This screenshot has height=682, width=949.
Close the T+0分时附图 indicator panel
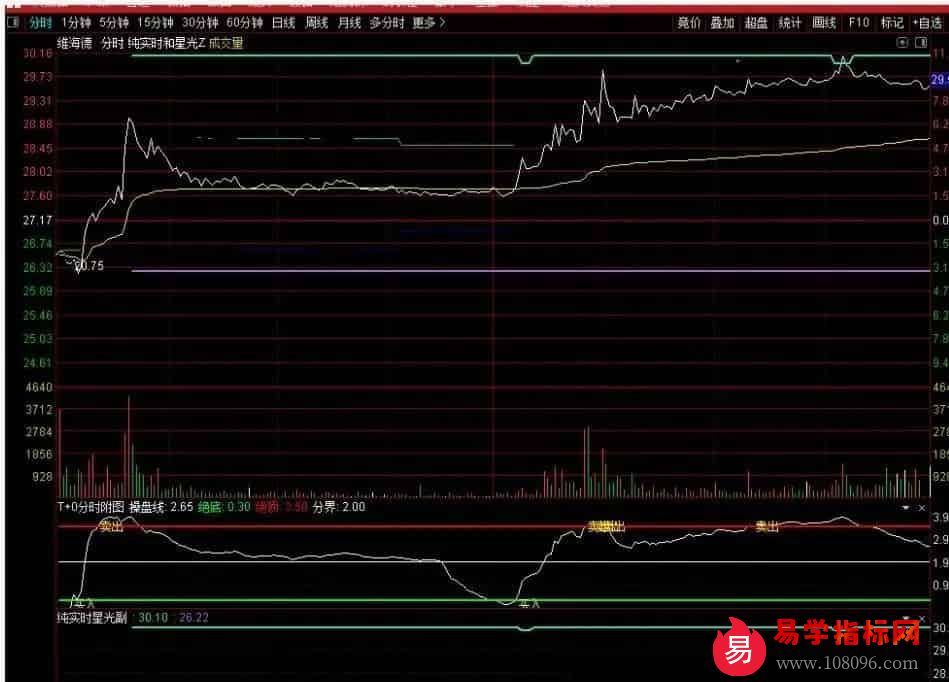coord(921,508)
